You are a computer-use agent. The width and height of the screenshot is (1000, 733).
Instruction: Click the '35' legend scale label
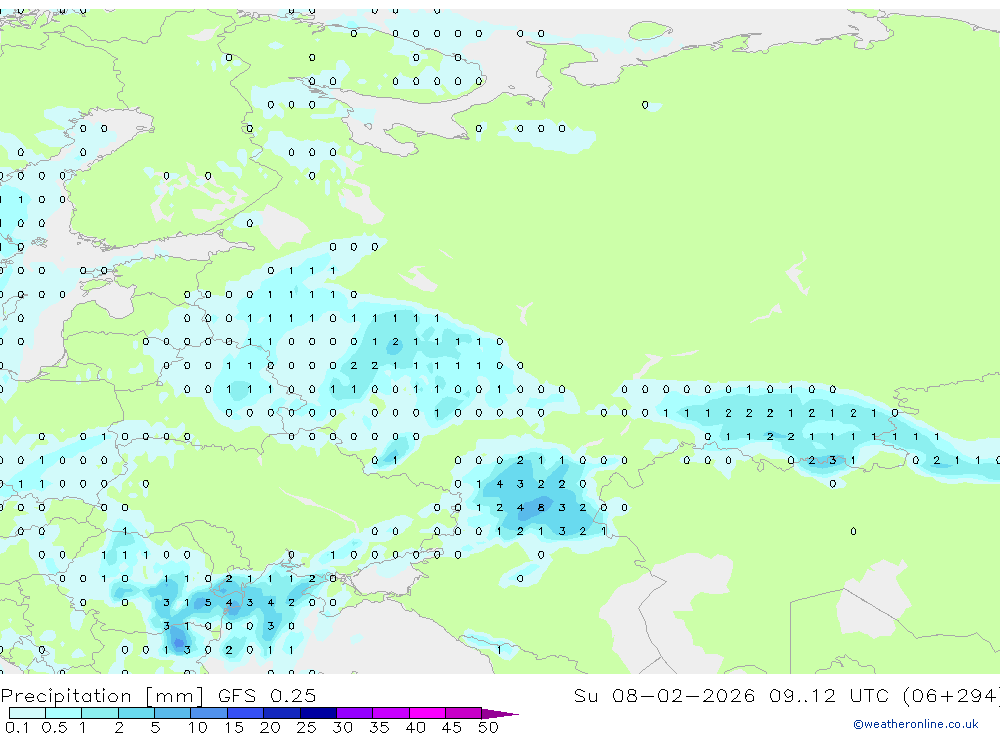[379, 727]
